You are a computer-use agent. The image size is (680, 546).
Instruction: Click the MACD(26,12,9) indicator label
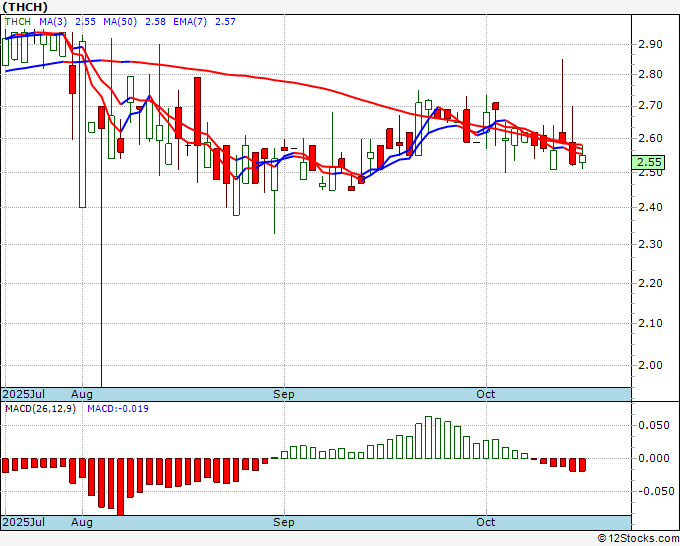pos(40,409)
